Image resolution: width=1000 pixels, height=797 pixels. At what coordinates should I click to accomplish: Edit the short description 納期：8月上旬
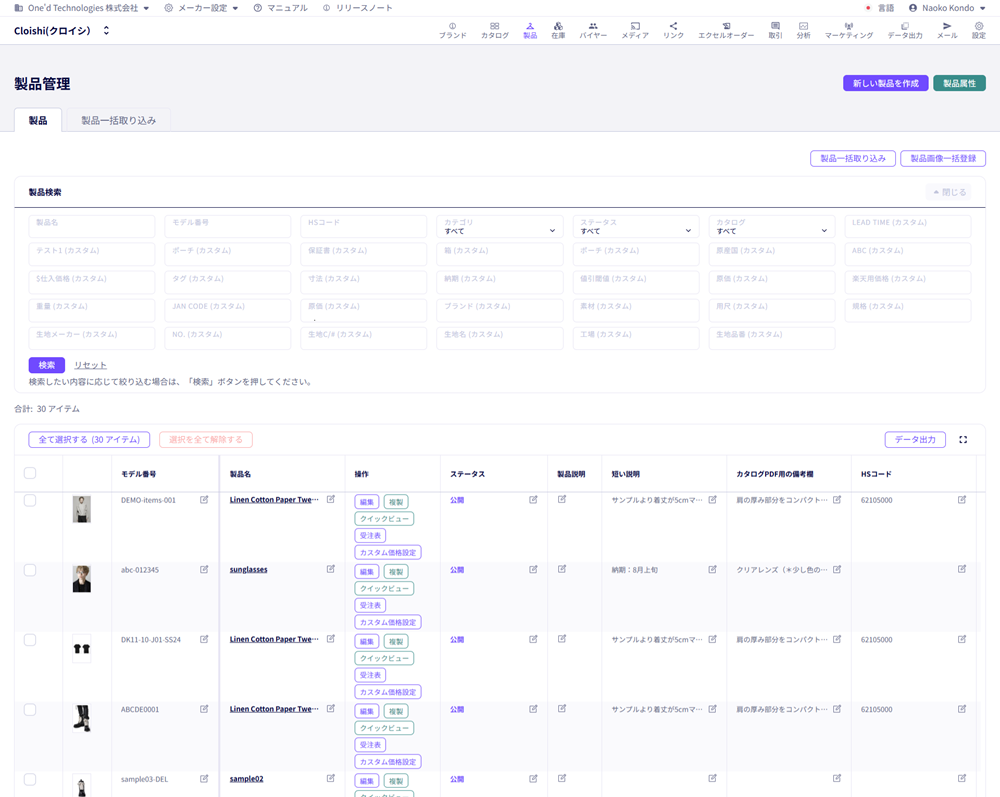[x=712, y=569]
